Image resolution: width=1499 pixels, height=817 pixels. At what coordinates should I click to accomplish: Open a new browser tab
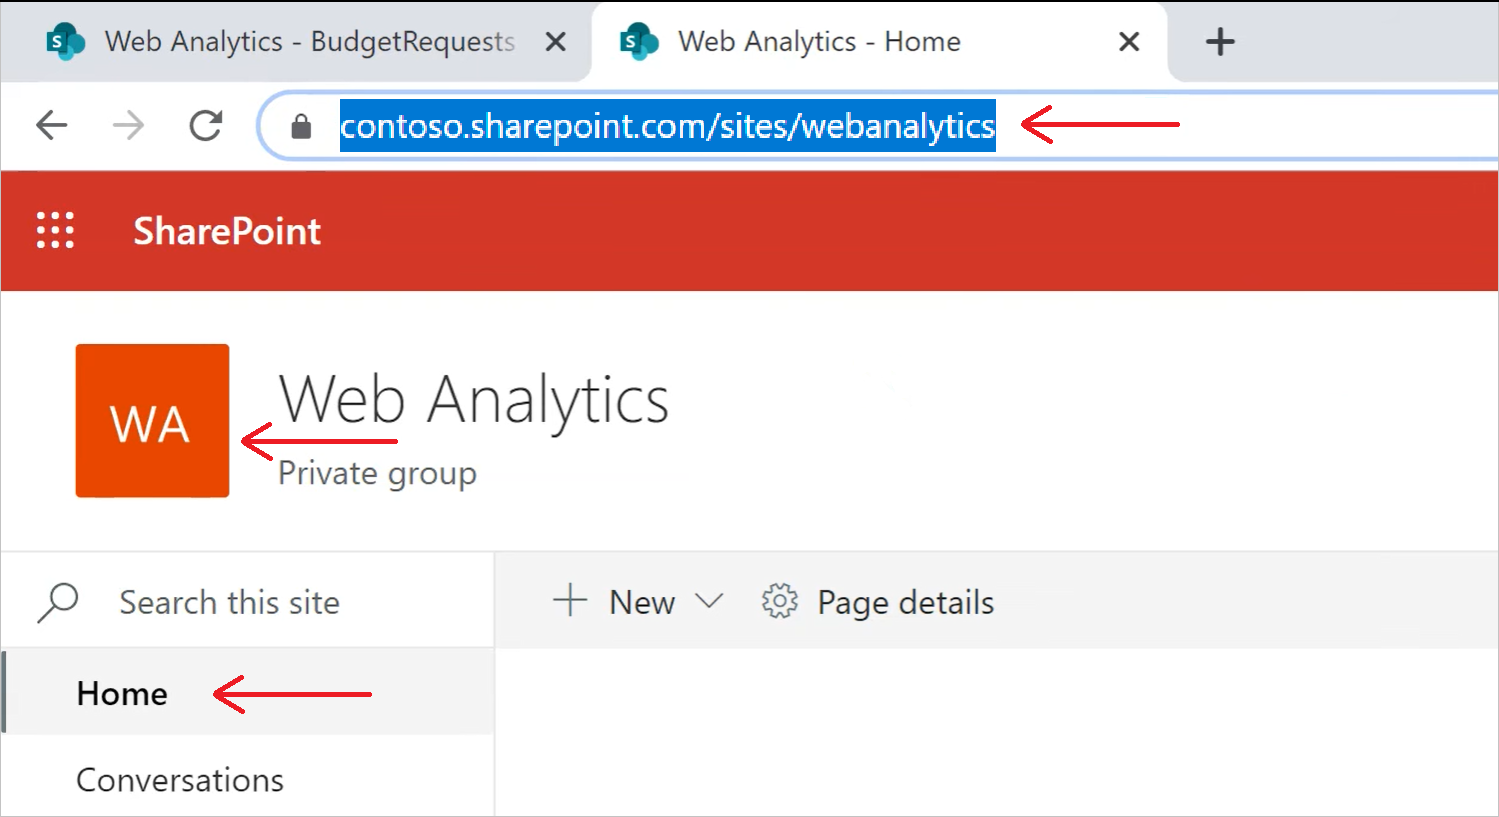click(x=1219, y=41)
